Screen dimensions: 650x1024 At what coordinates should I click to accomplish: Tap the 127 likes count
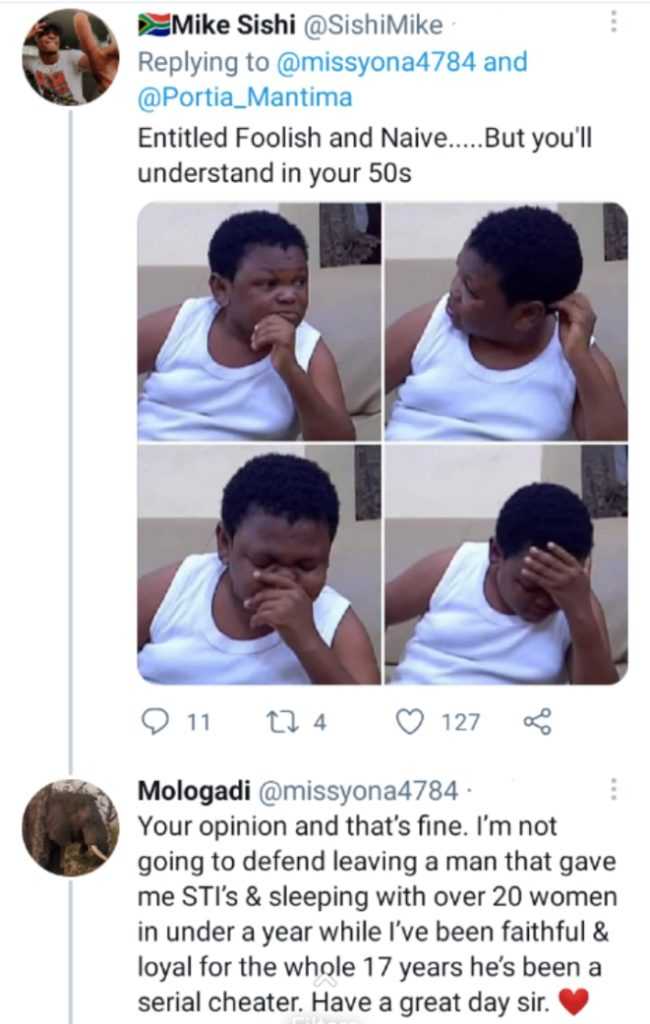(x=460, y=722)
